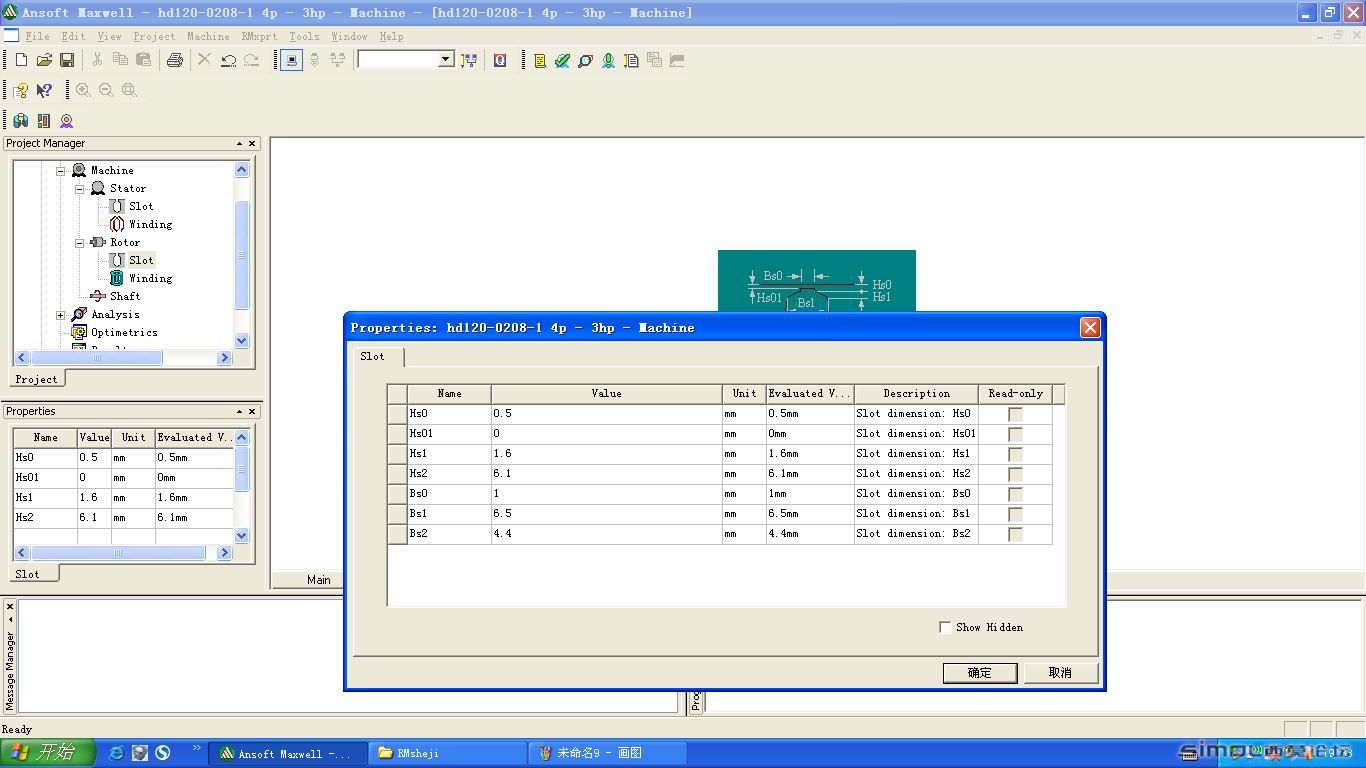Click the Properties panel float arrow

point(239,412)
